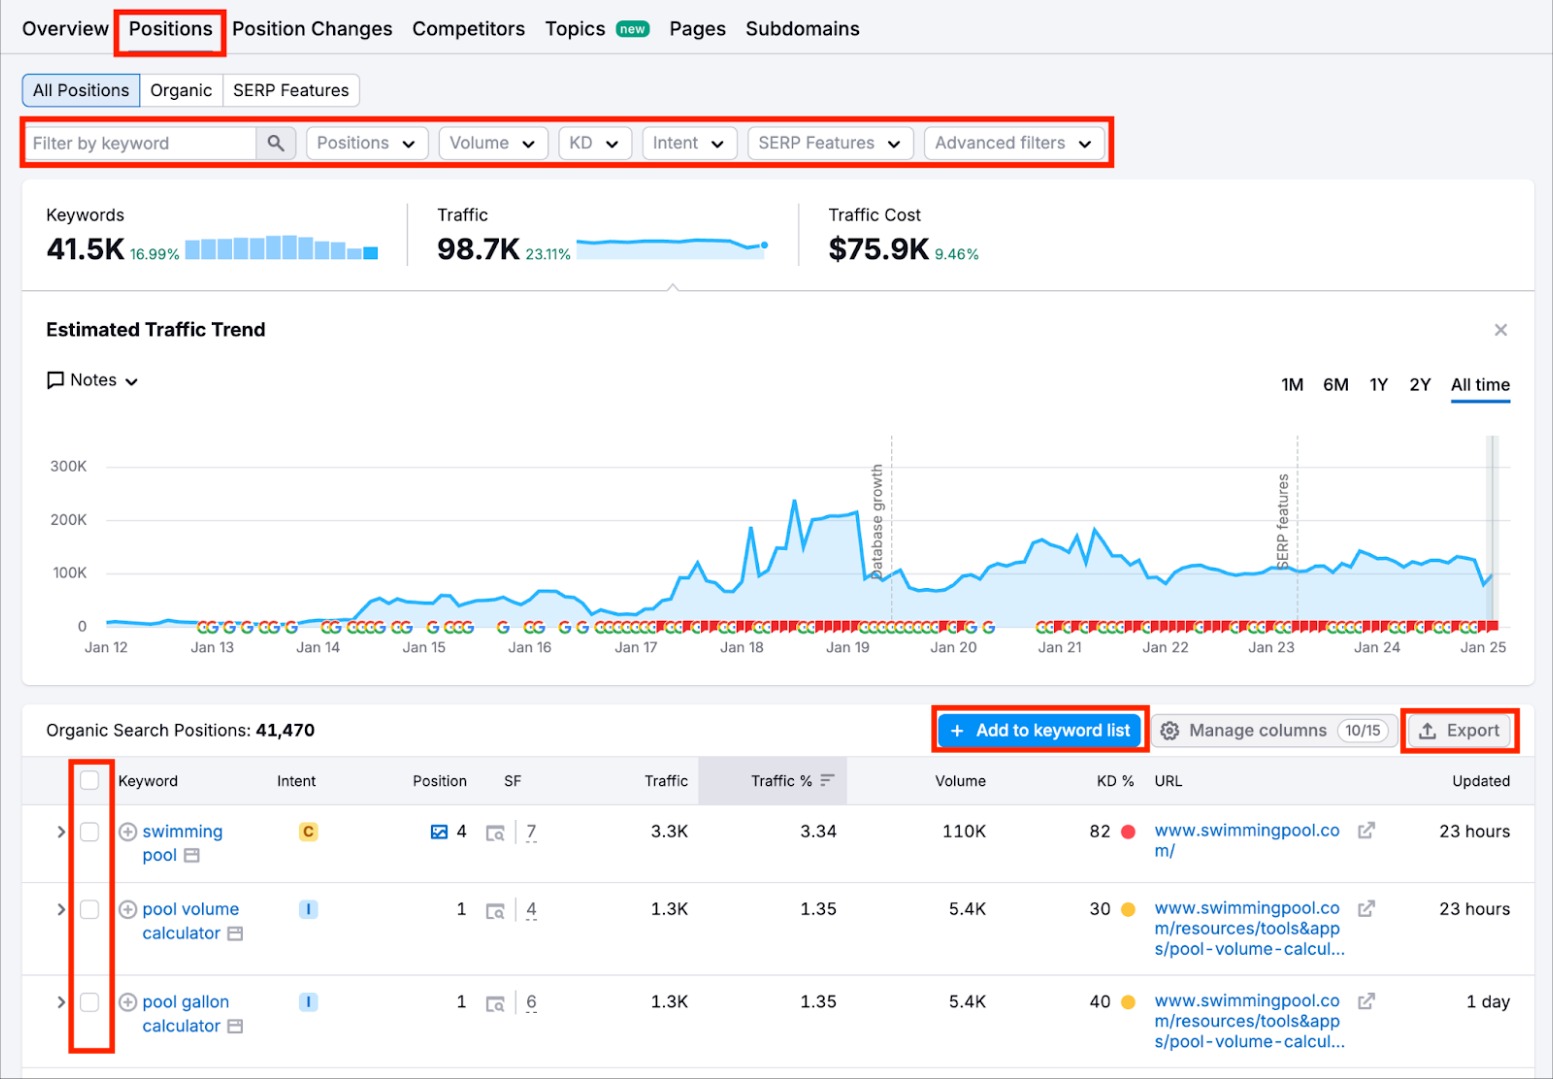Open swimmingpool.com homepage URL external link icon
Viewport: 1553px width, 1079px height.
coord(1366,830)
